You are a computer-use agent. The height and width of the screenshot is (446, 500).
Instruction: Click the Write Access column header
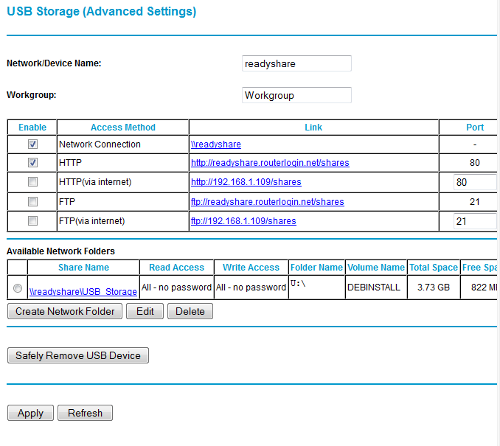coord(251,267)
